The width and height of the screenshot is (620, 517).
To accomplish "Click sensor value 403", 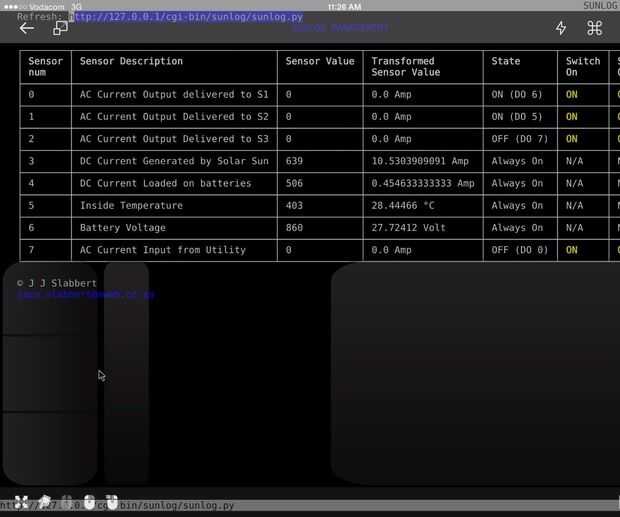I will click(x=294, y=206).
